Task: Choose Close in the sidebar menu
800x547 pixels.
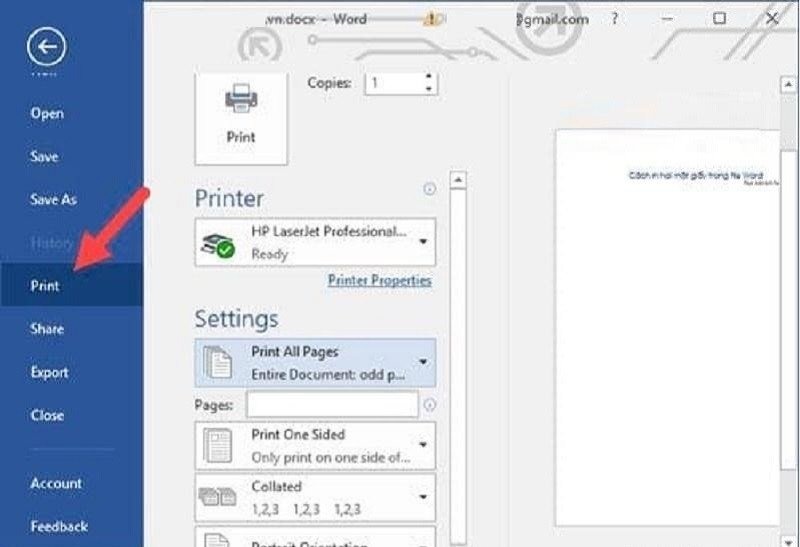Action: [x=47, y=415]
